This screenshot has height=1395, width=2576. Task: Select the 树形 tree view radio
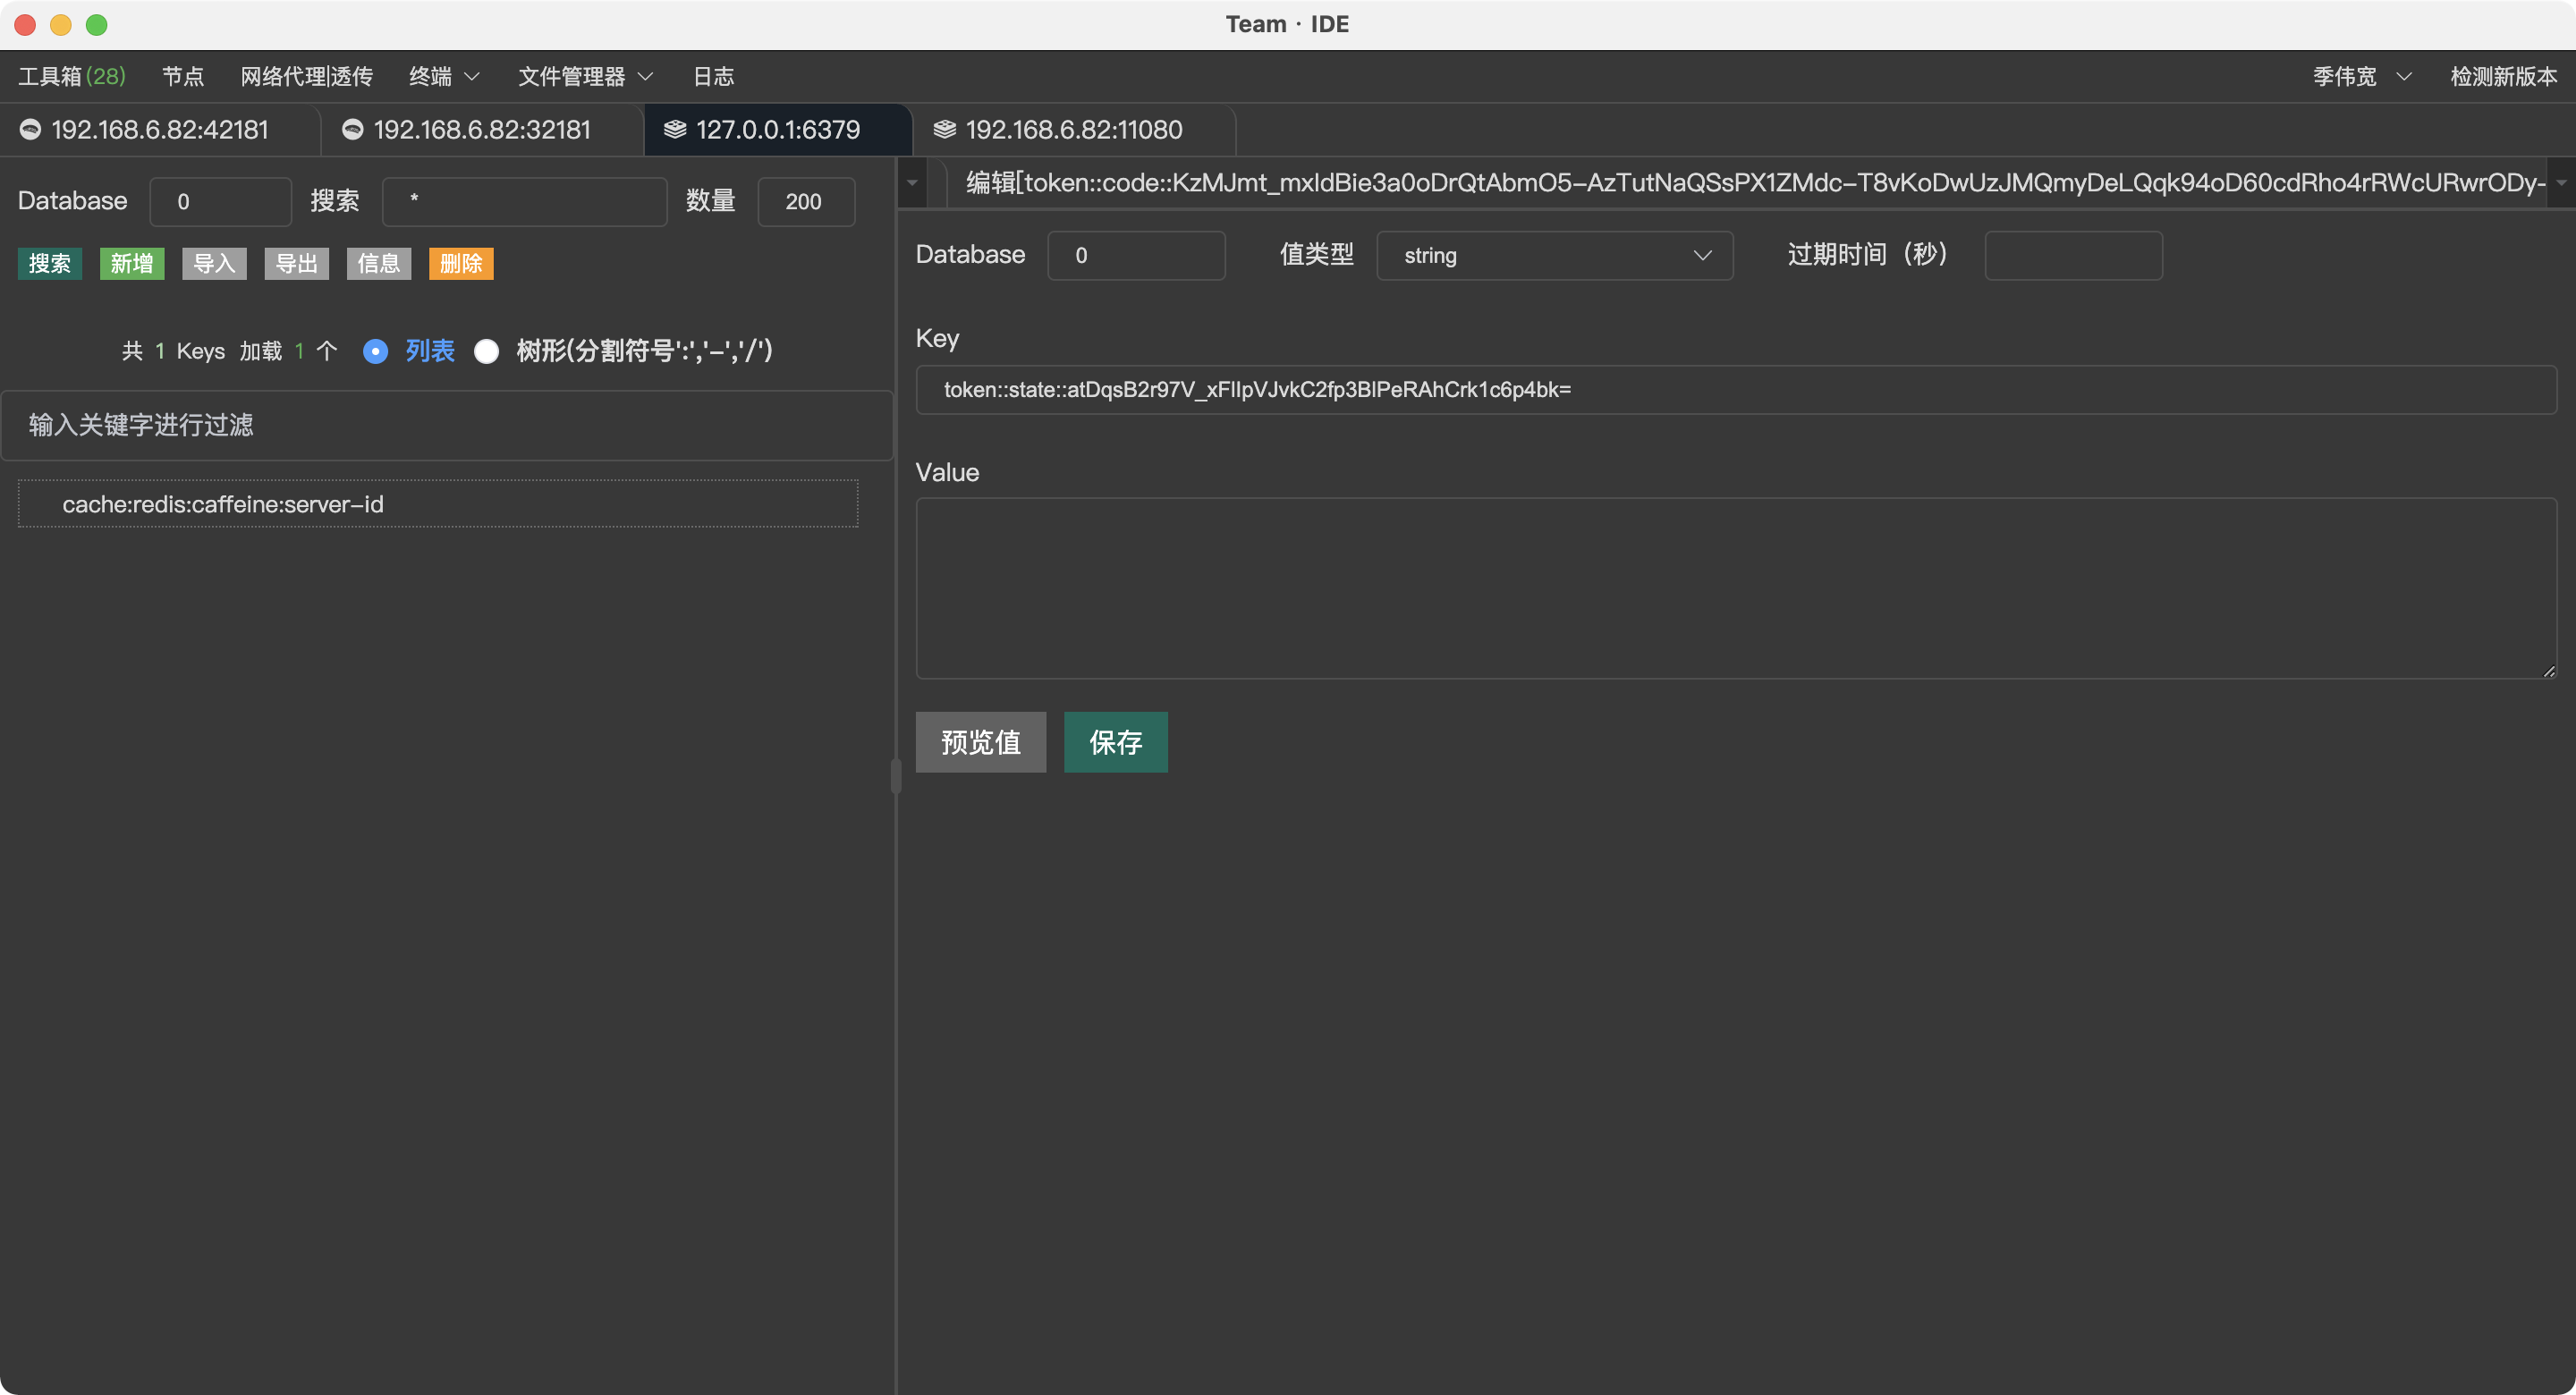click(x=487, y=351)
